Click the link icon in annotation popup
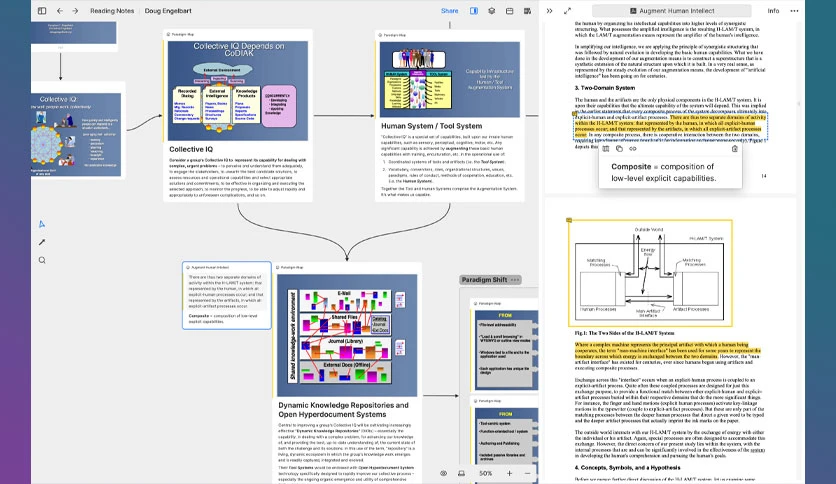836x484 pixels. (x=633, y=149)
